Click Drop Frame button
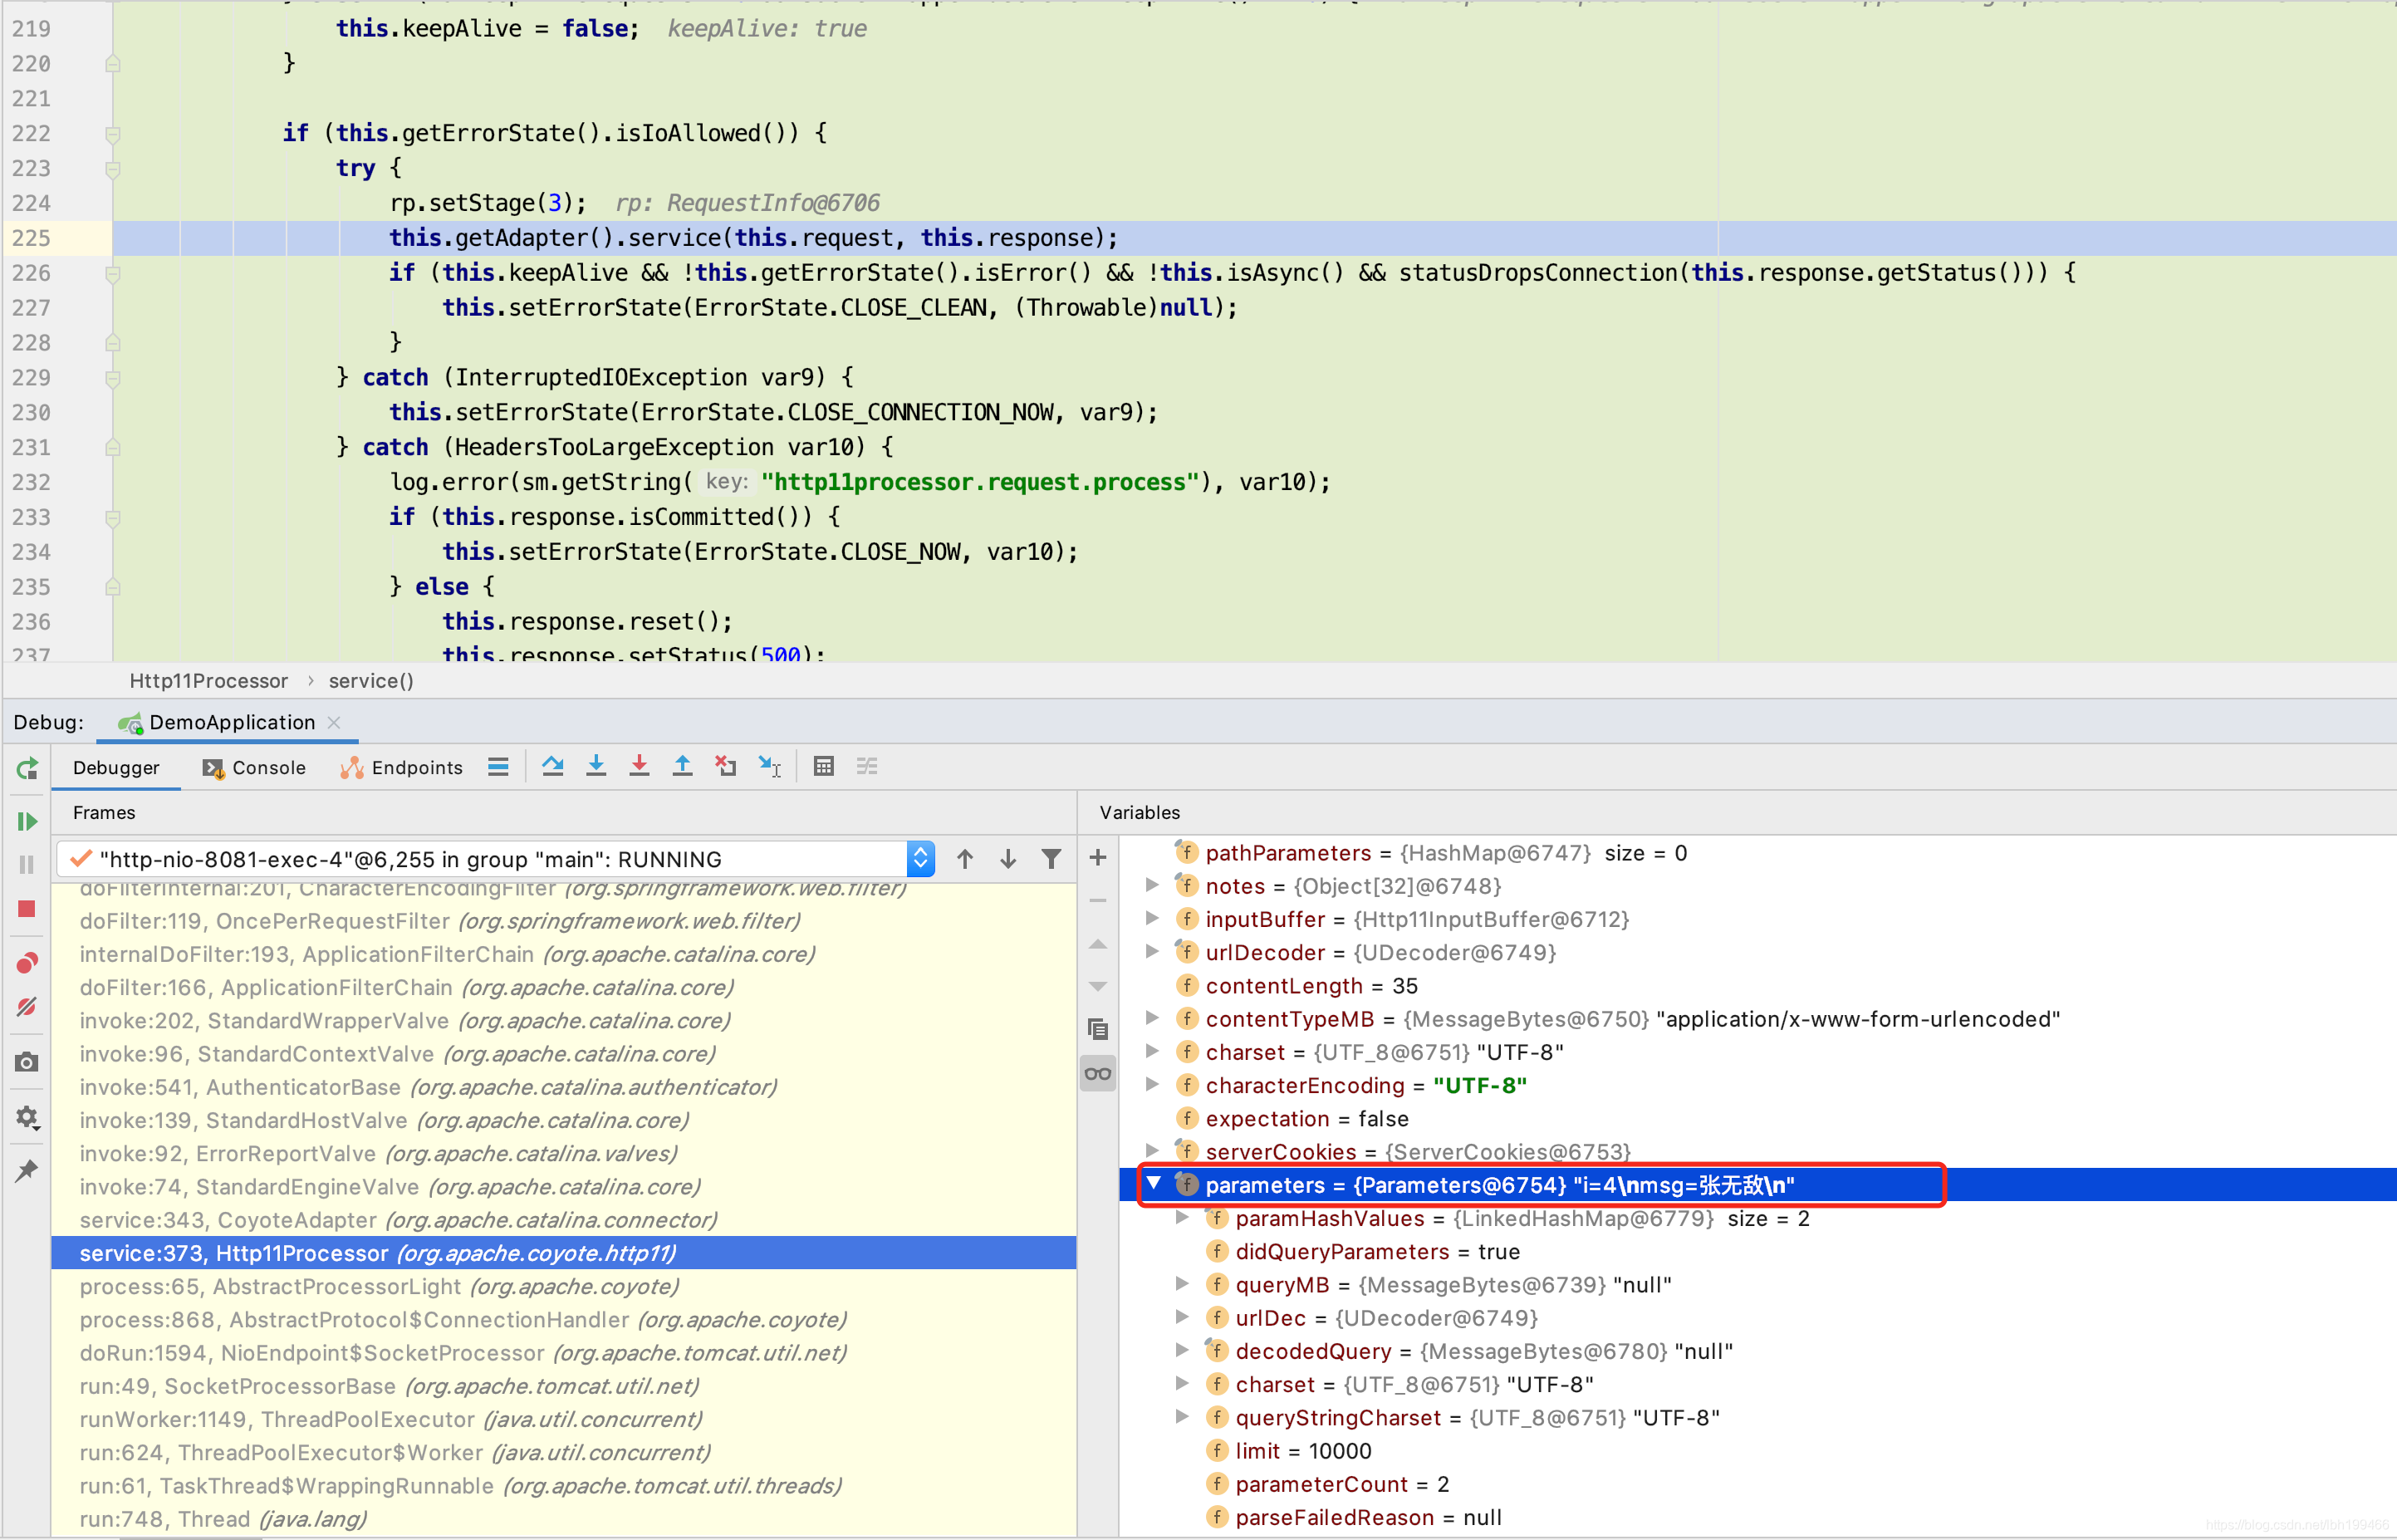 click(x=726, y=767)
